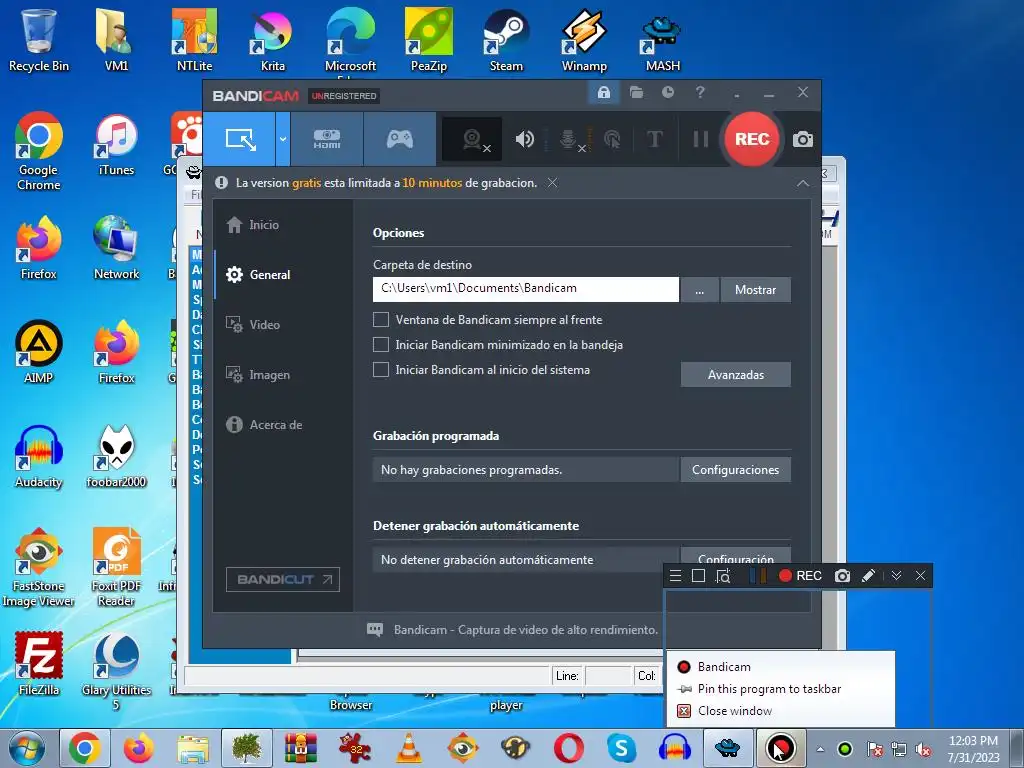
Task: Open the Inicio tab
Action: (x=253, y=225)
